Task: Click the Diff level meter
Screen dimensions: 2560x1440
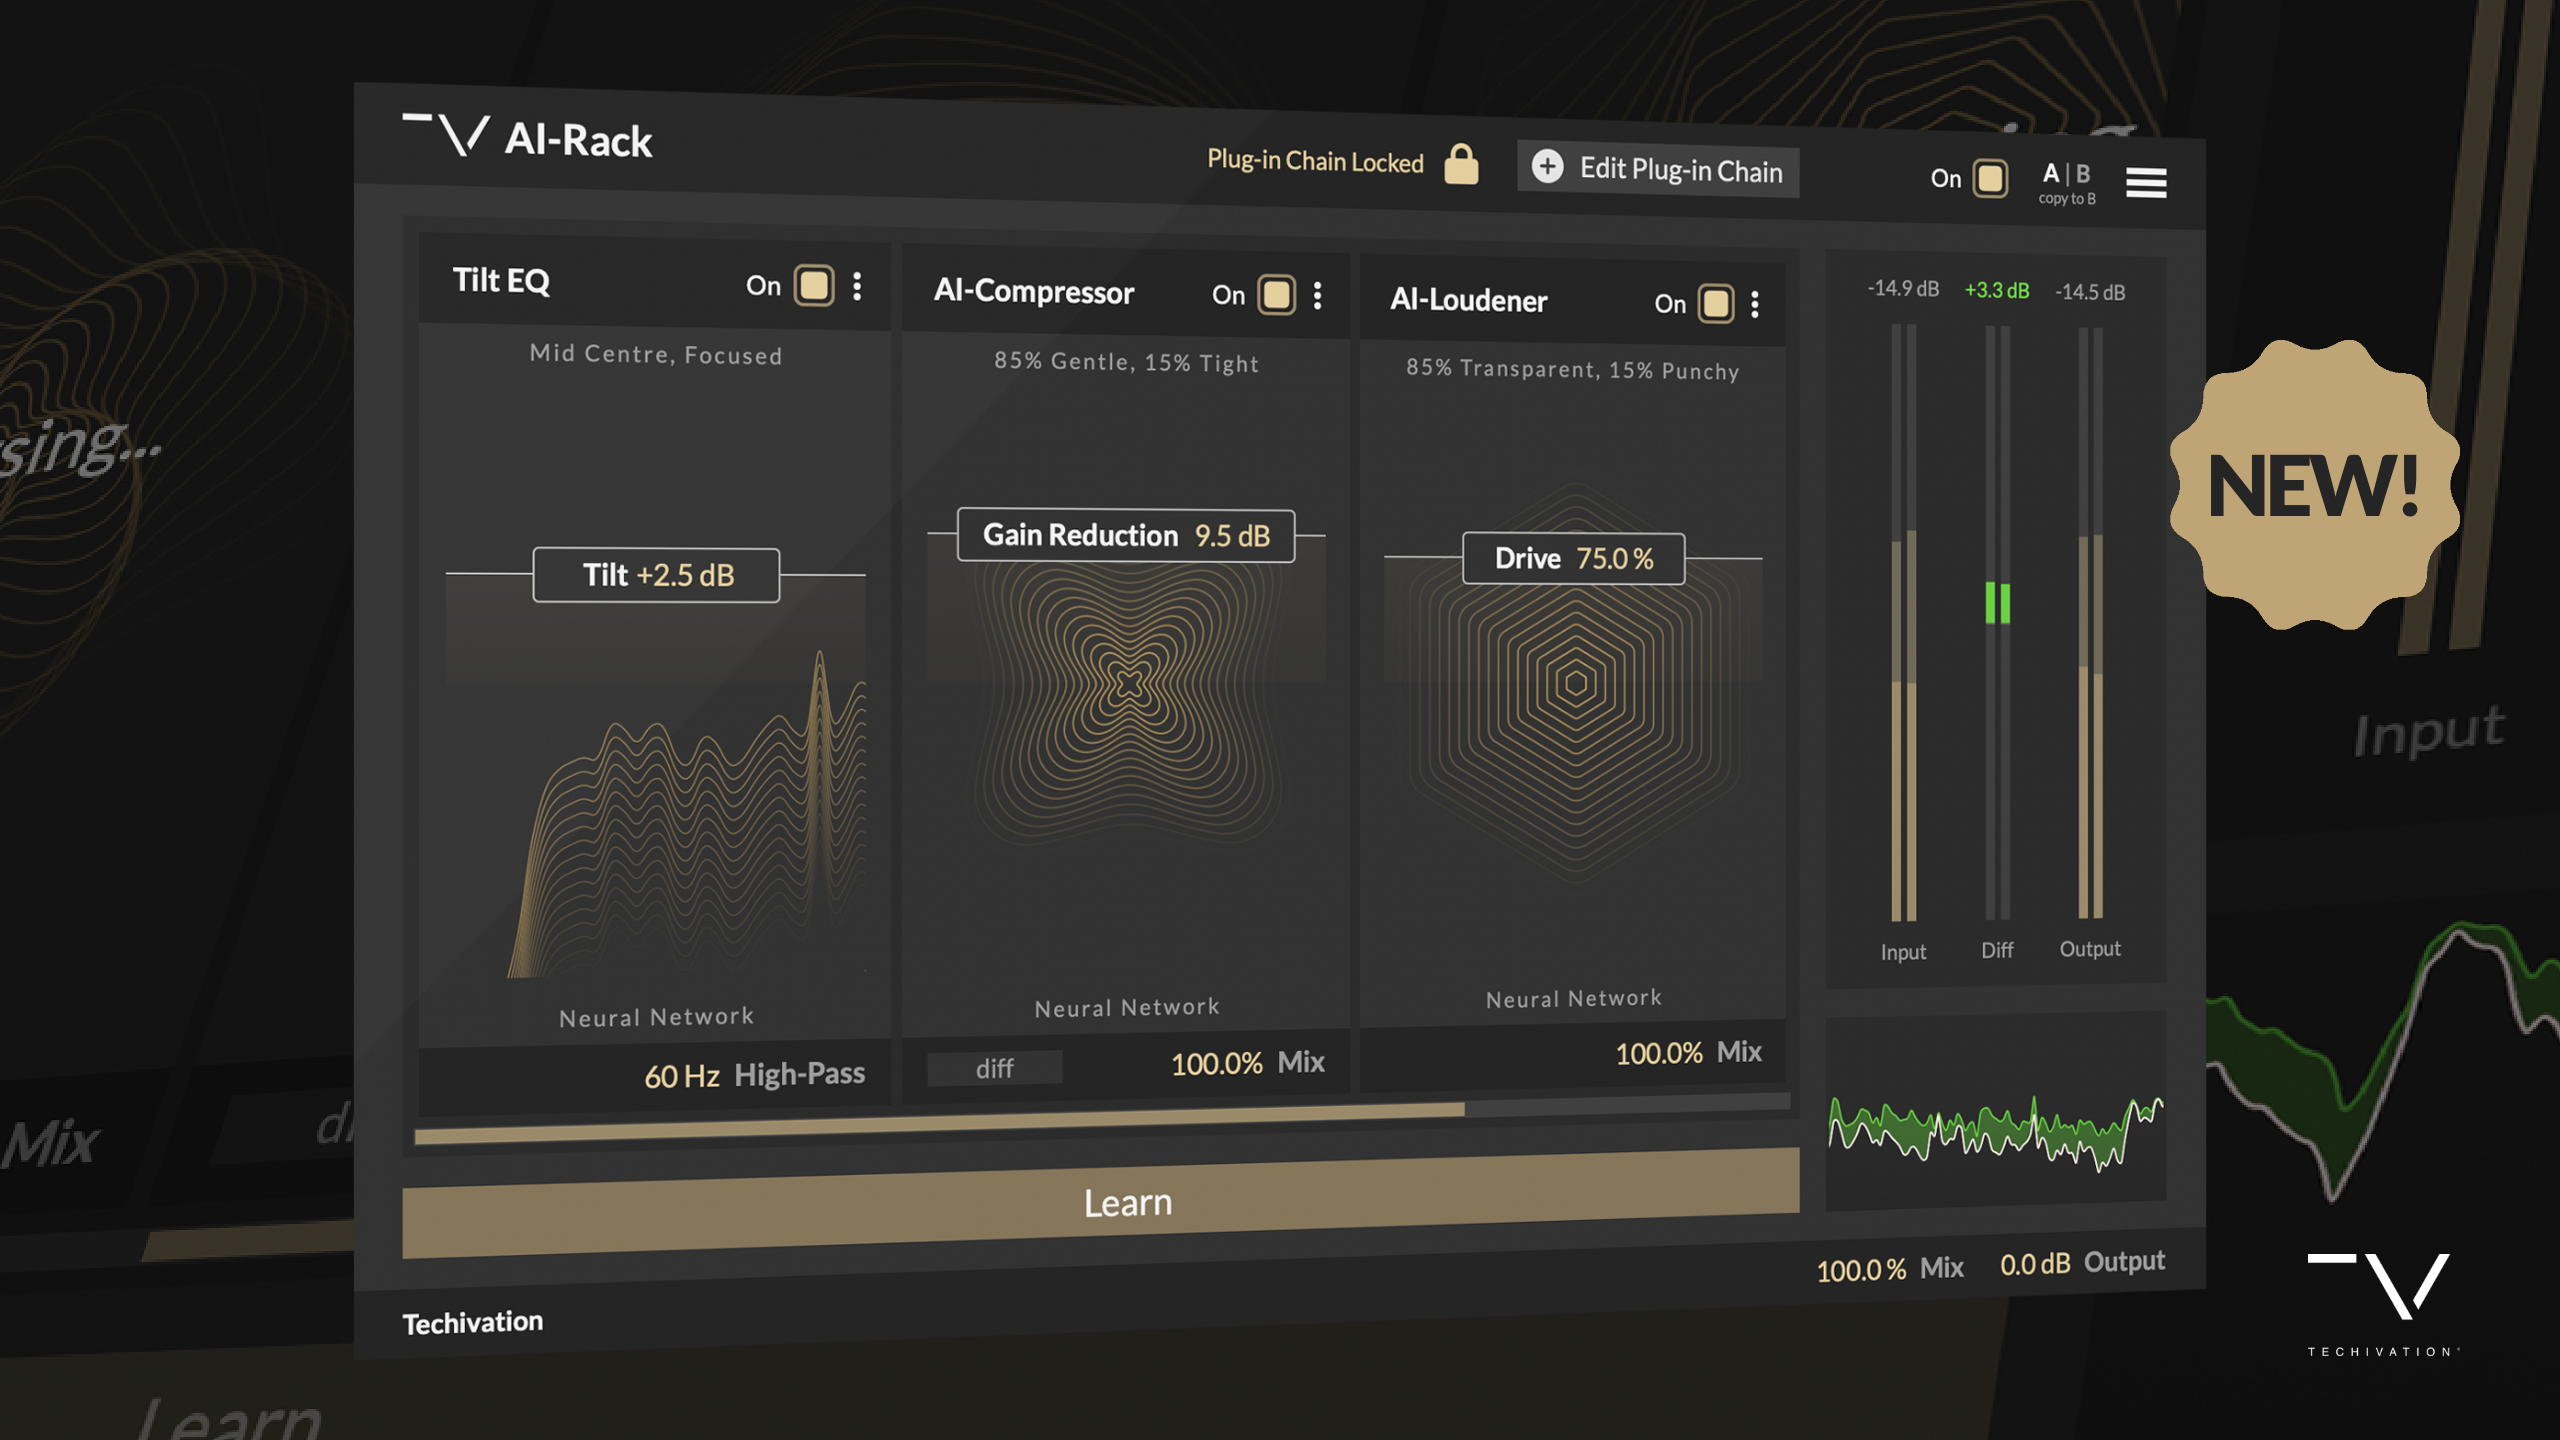Action: [1997, 622]
